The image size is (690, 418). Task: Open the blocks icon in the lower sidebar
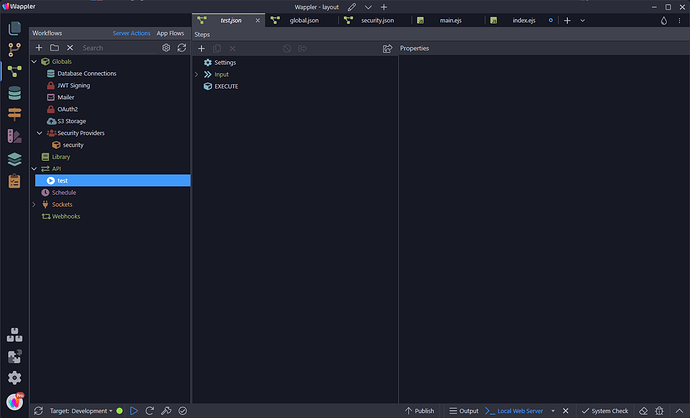[x=15, y=335]
